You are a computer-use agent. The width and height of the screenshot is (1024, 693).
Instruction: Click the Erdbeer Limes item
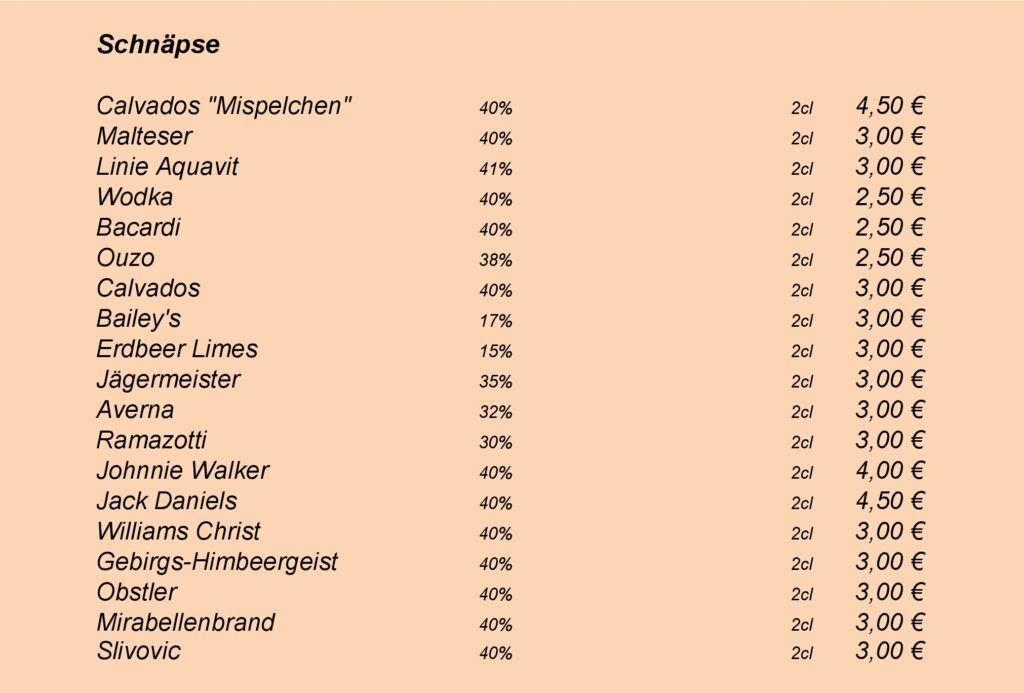pyautogui.click(x=177, y=349)
